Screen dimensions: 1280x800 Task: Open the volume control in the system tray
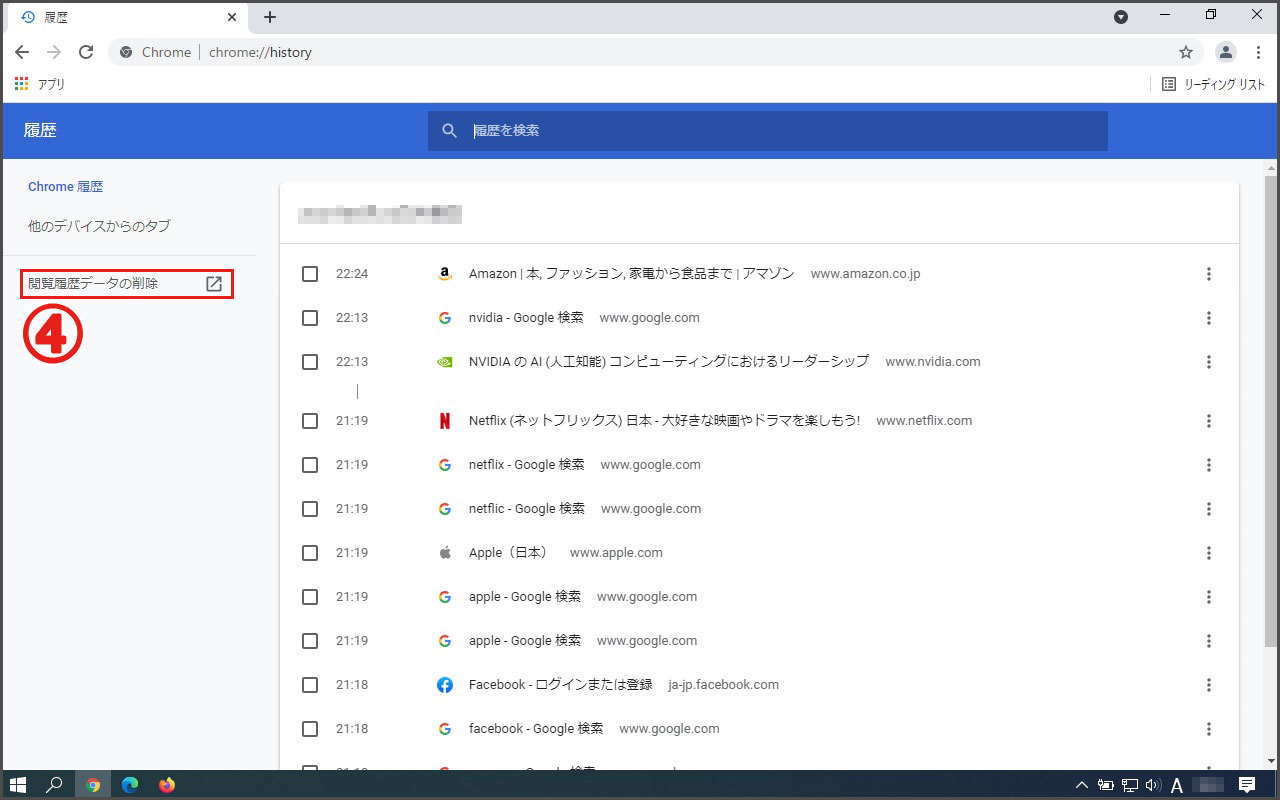point(1153,785)
